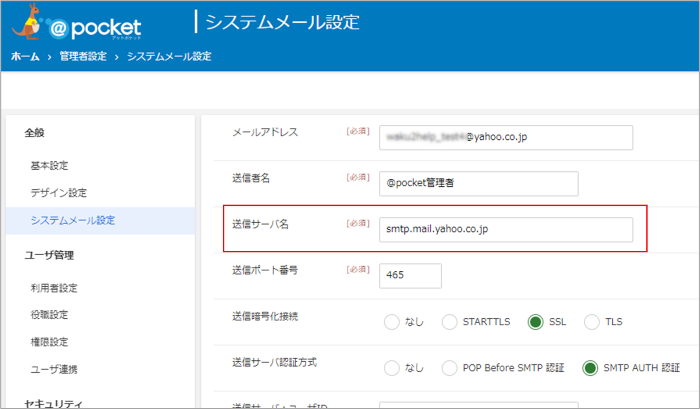Open 基本設定 in sidebar
This screenshot has width=700, height=409.
click(x=50, y=166)
